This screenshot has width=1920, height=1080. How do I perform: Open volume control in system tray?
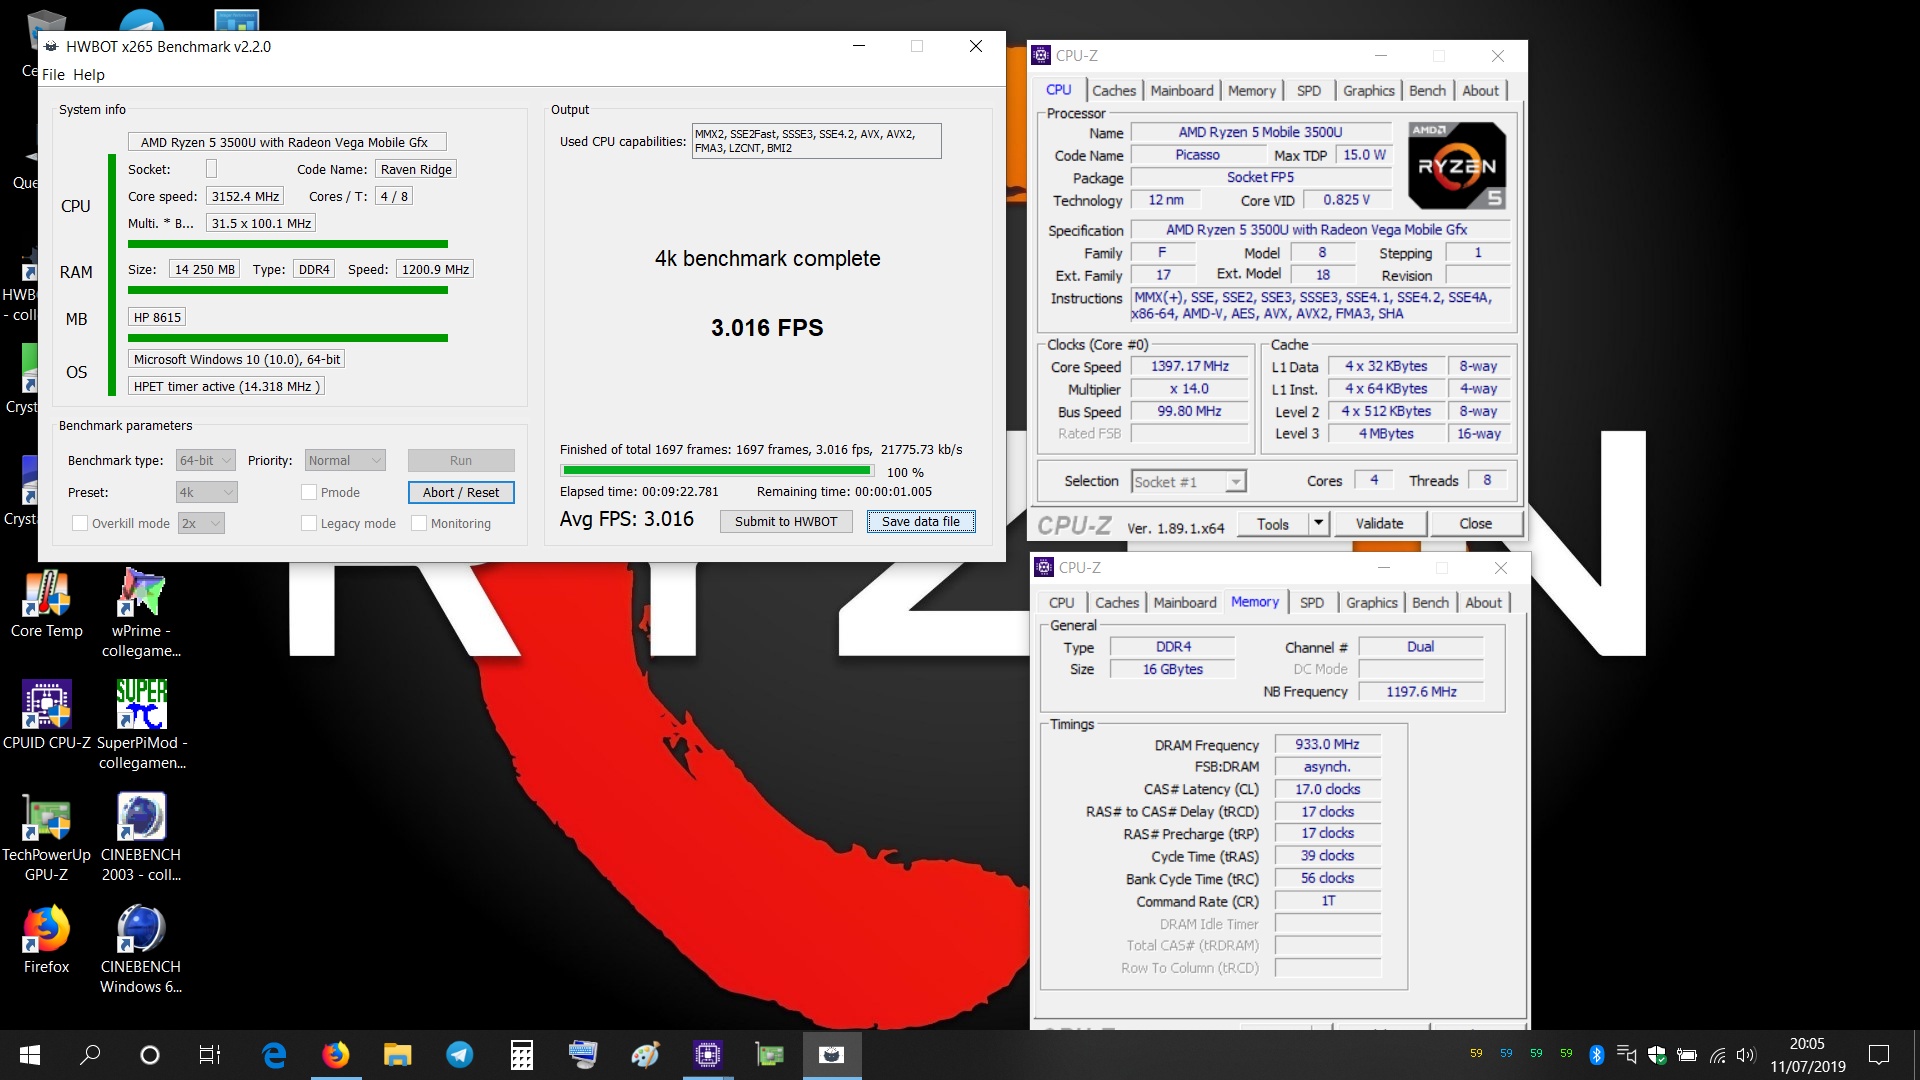(x=1746, y=1055)
